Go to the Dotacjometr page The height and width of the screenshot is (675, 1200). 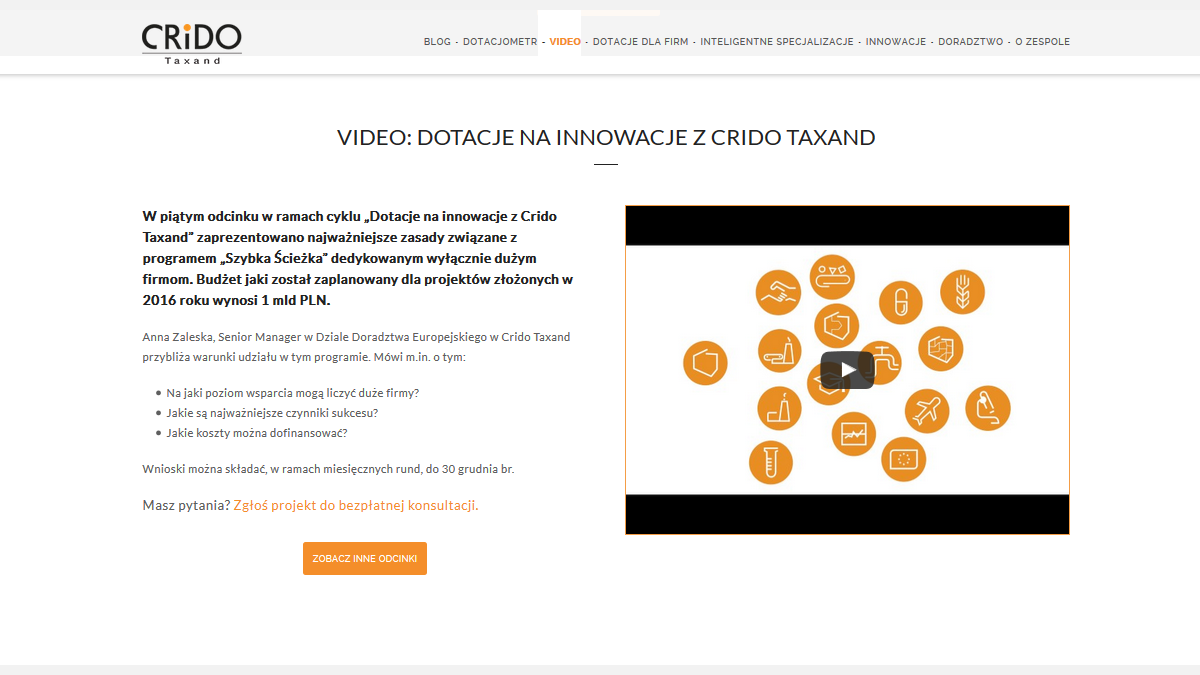click(500, 42)
